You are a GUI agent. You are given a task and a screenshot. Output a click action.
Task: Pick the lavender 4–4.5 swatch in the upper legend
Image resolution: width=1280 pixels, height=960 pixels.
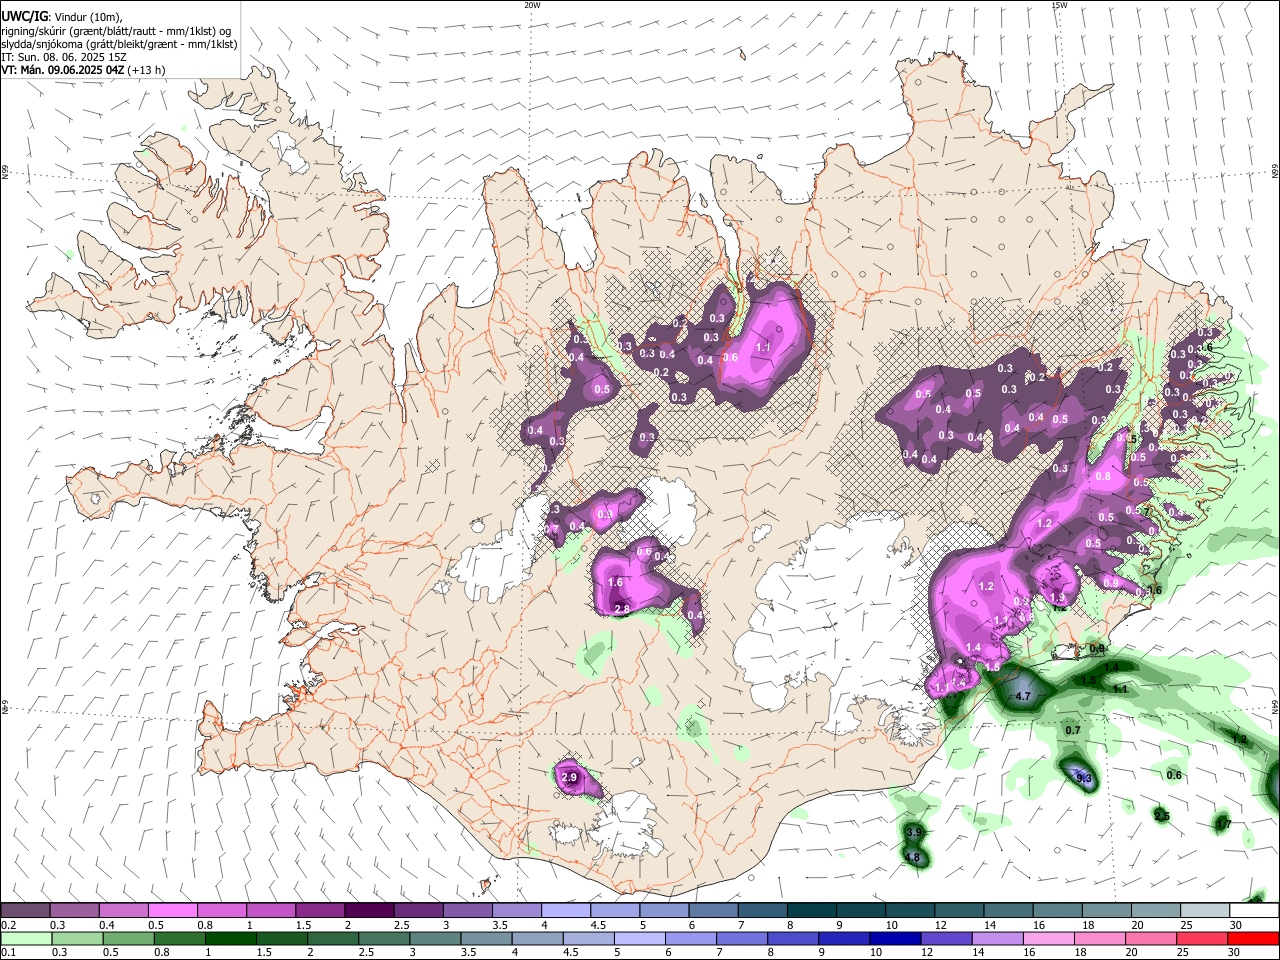point(565,910)
